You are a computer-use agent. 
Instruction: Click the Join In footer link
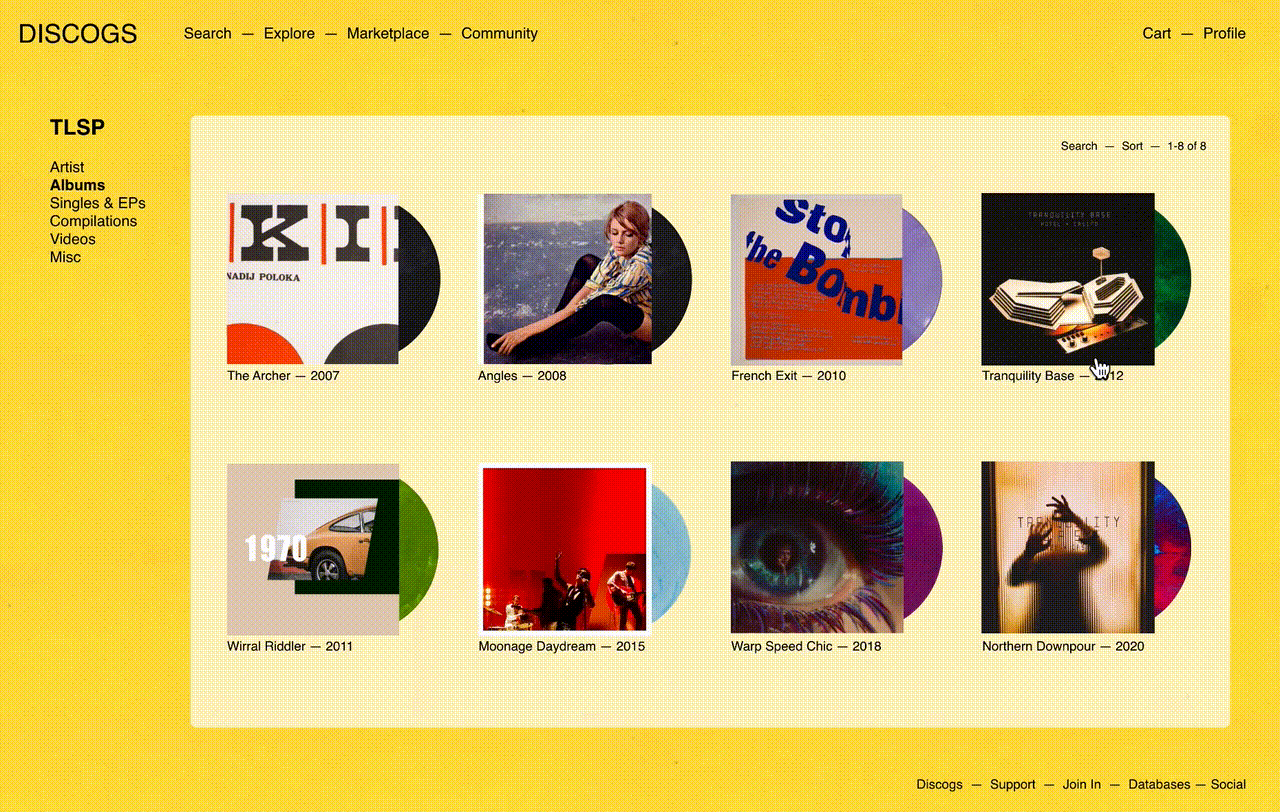(x=1082, y=785)
